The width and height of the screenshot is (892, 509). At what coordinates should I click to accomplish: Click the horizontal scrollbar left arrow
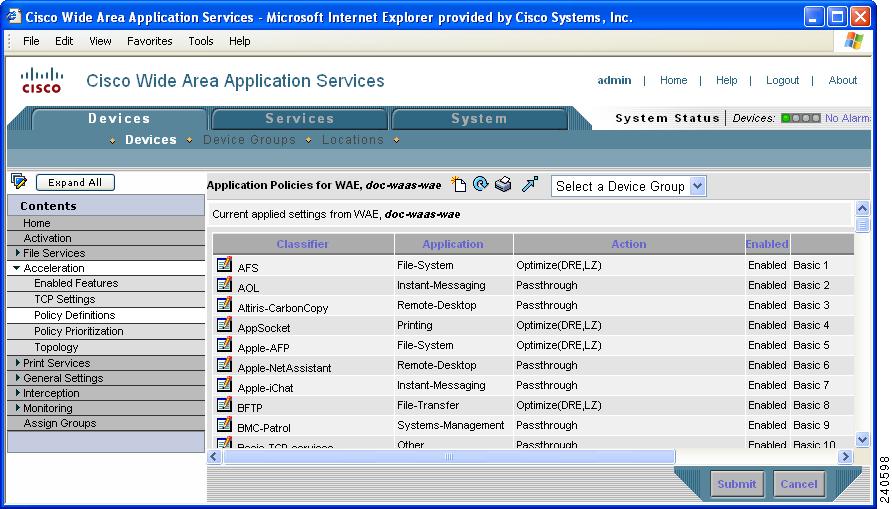[x=214, y=456]
